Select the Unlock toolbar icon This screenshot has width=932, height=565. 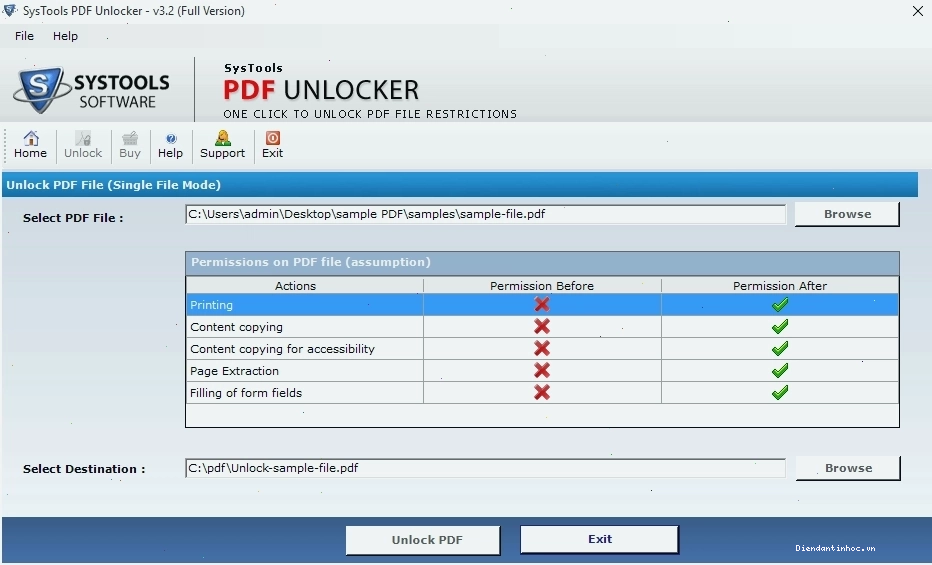pyautogui.click(x=83, y=145)
